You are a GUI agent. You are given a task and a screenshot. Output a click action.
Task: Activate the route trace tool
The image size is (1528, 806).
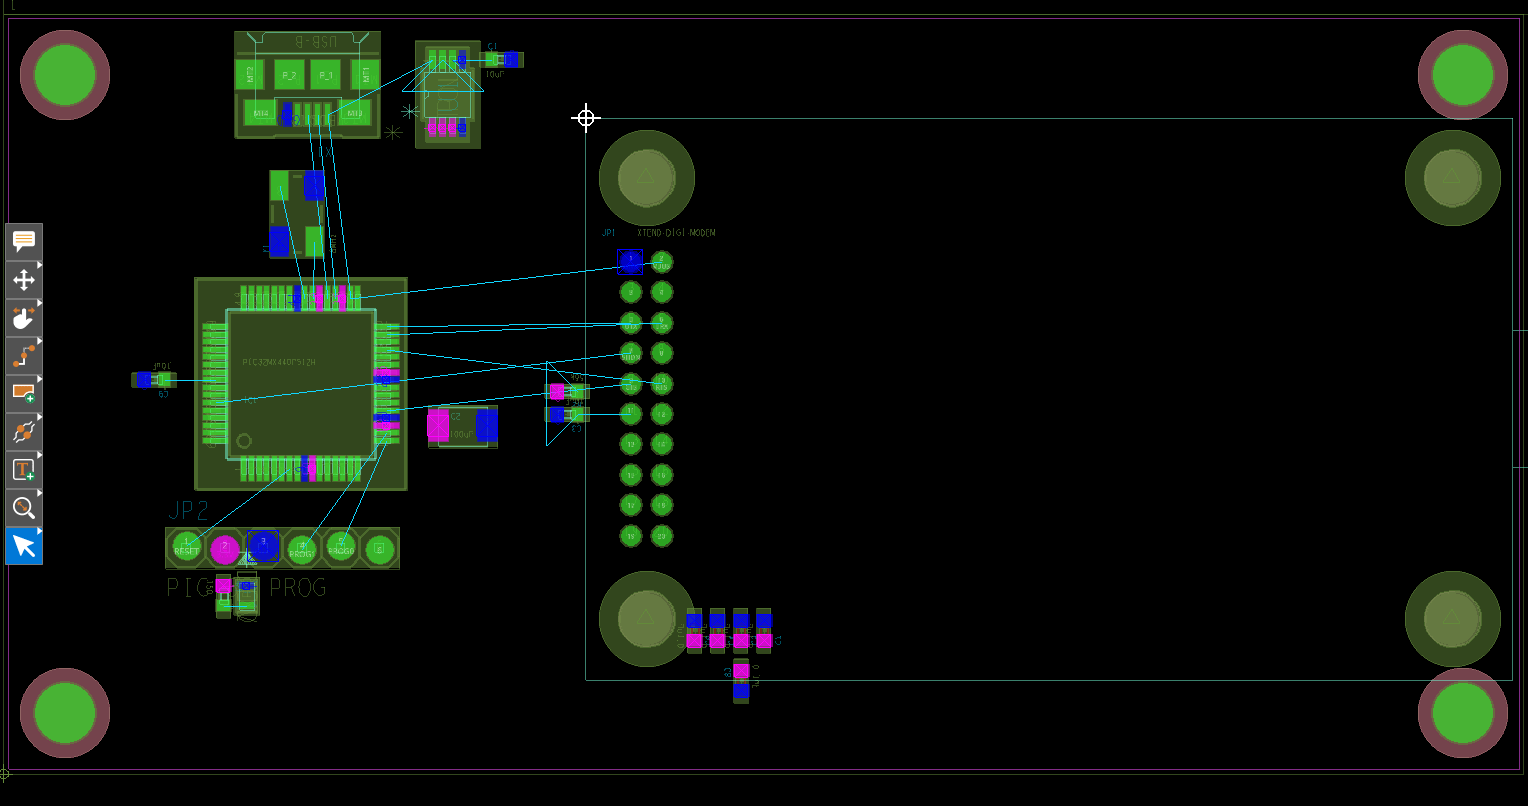[x=24, y=355]
